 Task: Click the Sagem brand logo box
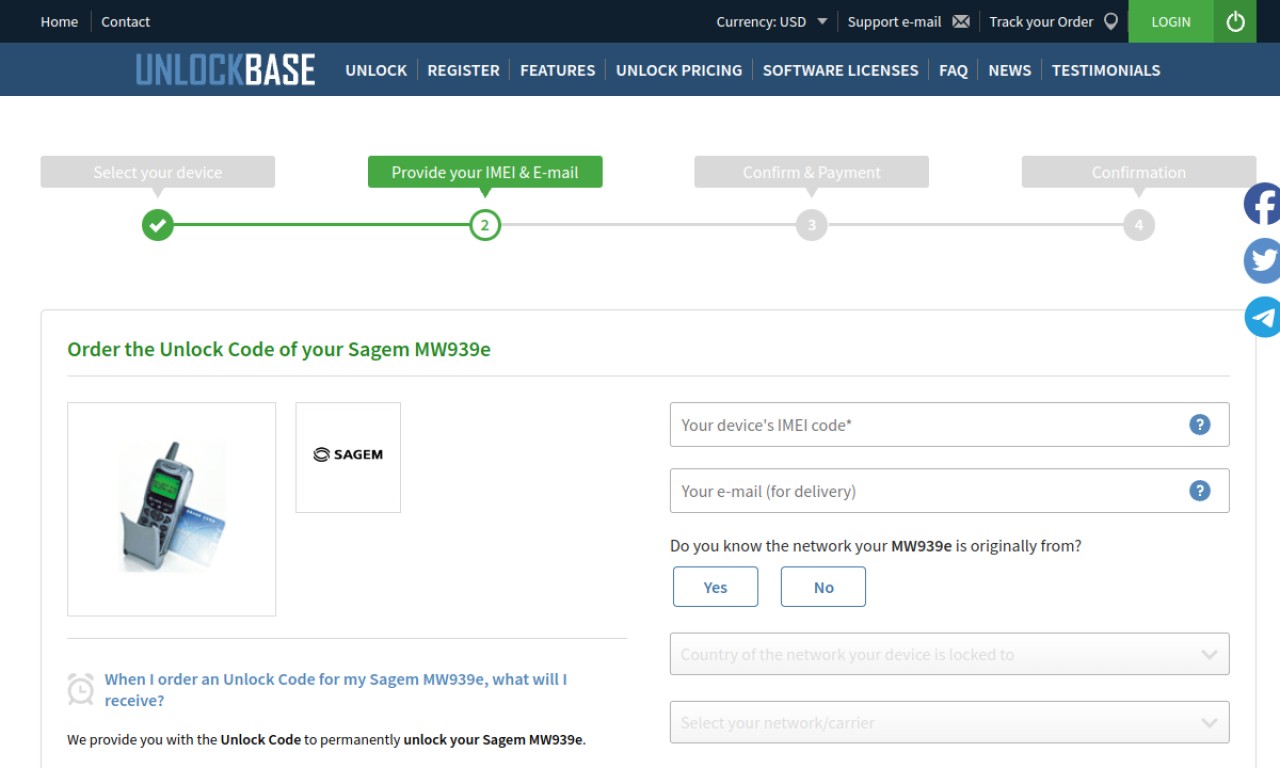348,457
